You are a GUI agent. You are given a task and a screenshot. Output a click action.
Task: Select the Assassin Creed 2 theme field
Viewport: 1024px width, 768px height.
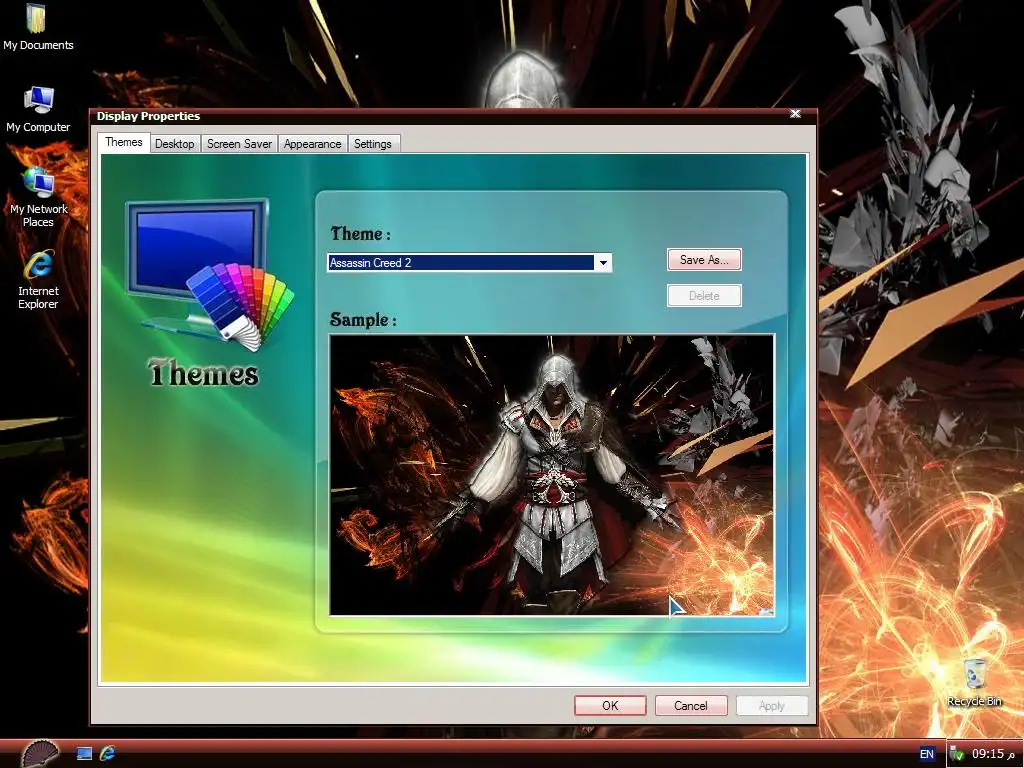tap(469, 263)
